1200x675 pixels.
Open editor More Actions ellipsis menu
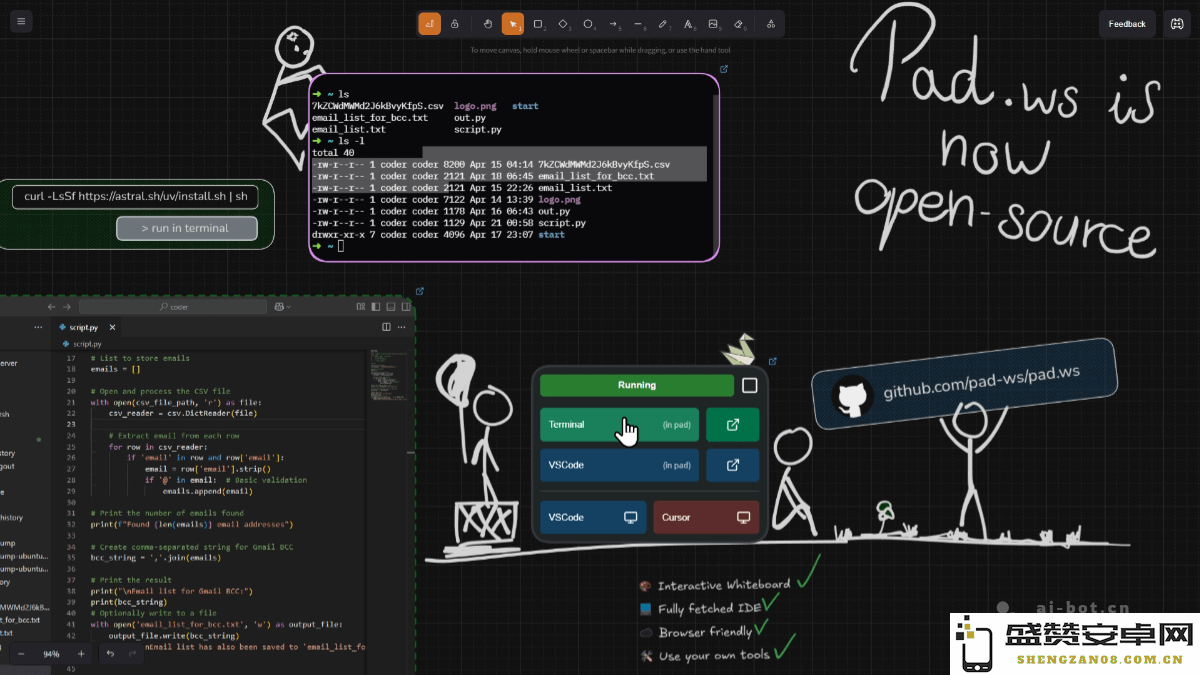[403, 327]
